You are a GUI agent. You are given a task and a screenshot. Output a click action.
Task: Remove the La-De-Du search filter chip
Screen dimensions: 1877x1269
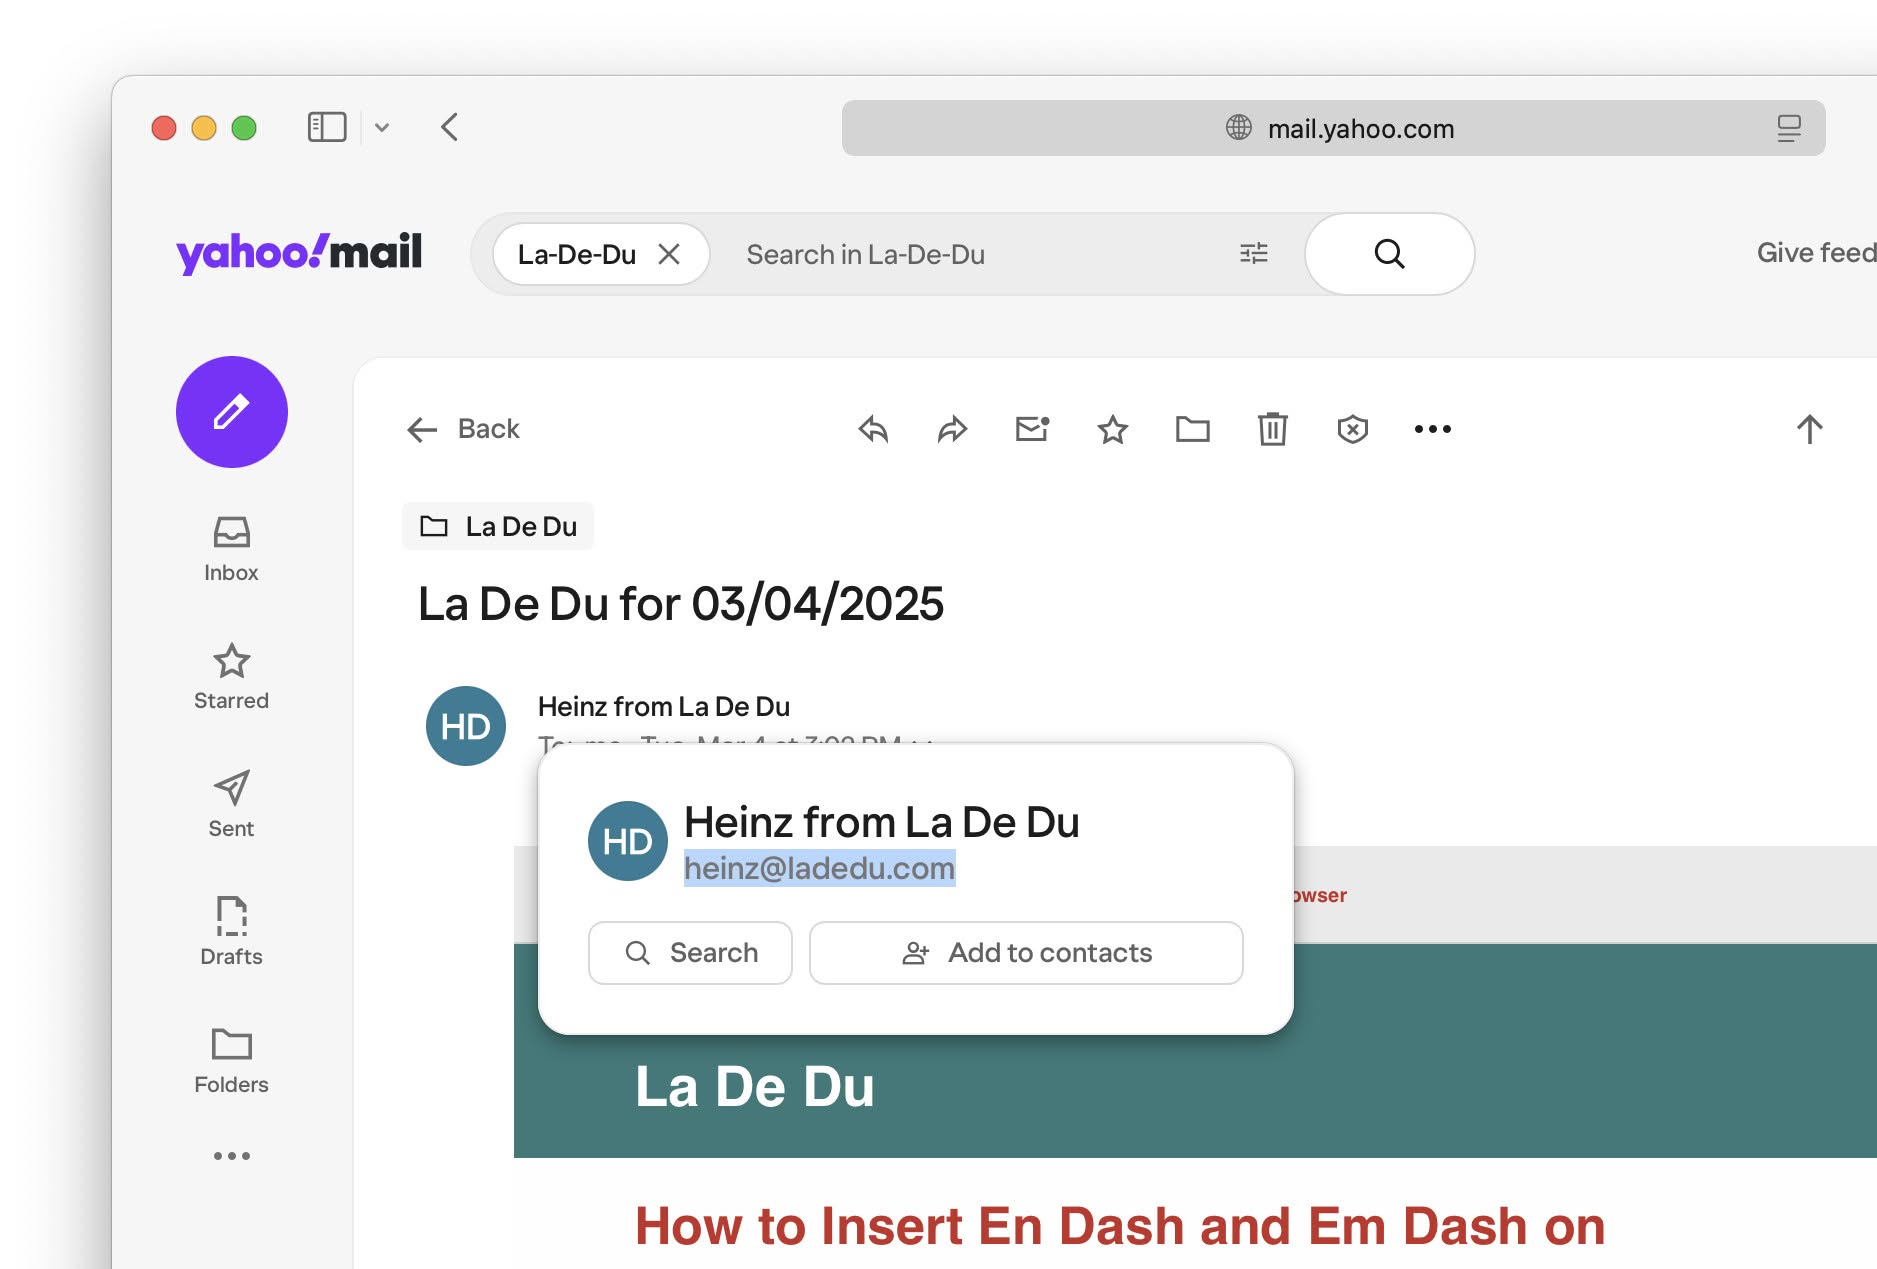tap(669, 254)
